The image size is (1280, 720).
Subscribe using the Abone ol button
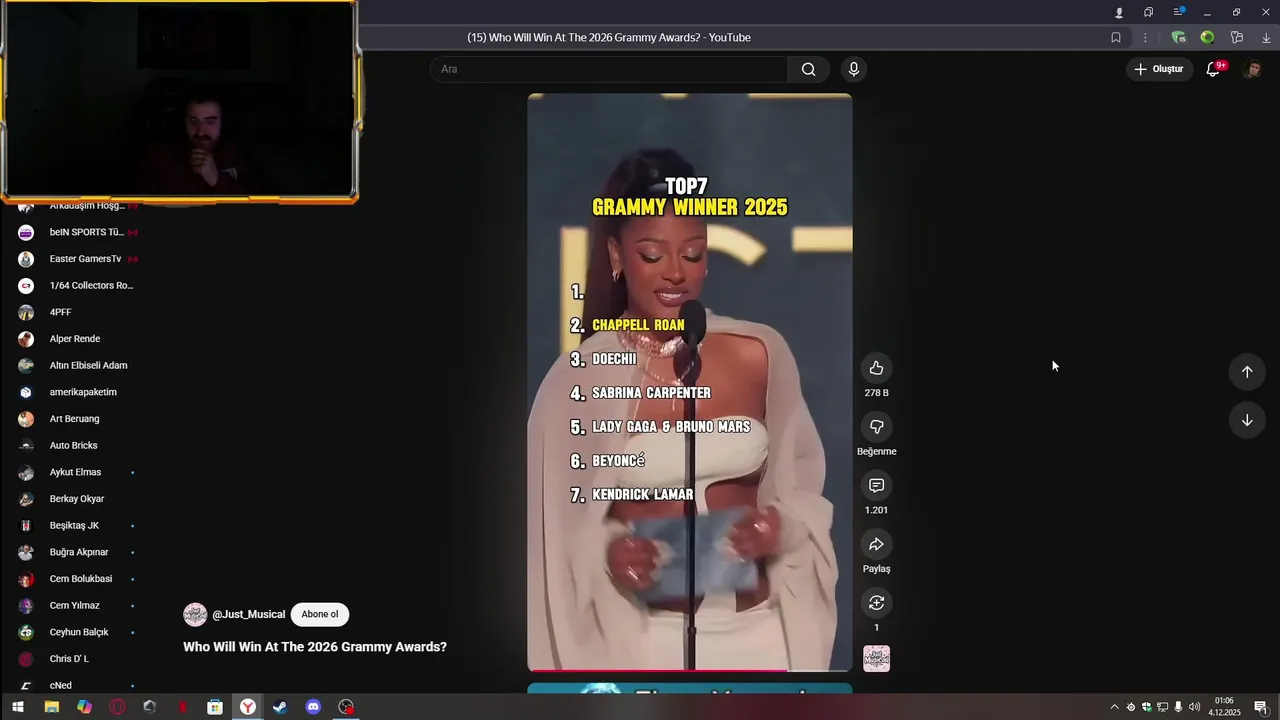coord(320,614)
